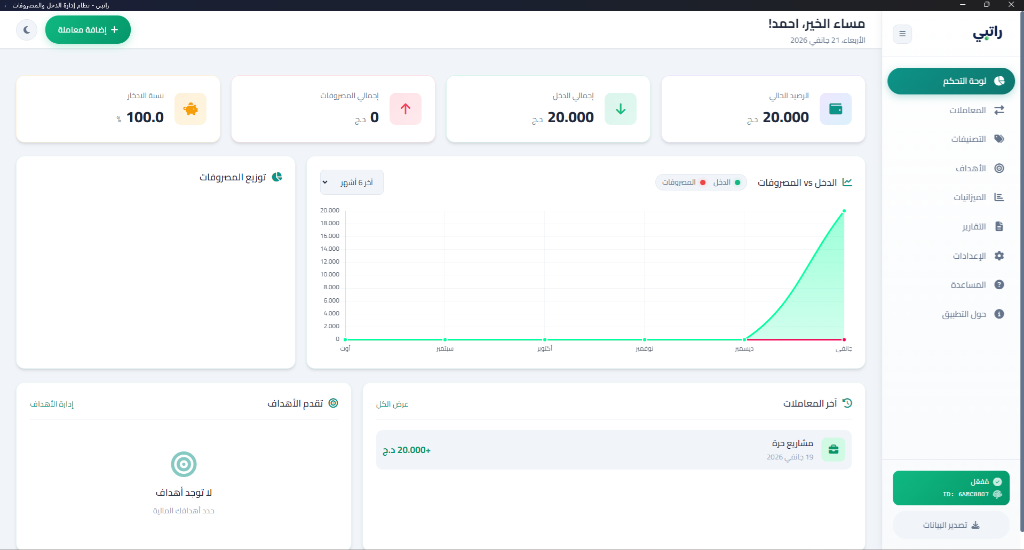1024x550 pixels.
Task: Open الإعدادات via its gear icon
Action: click(x=999, y=256)
